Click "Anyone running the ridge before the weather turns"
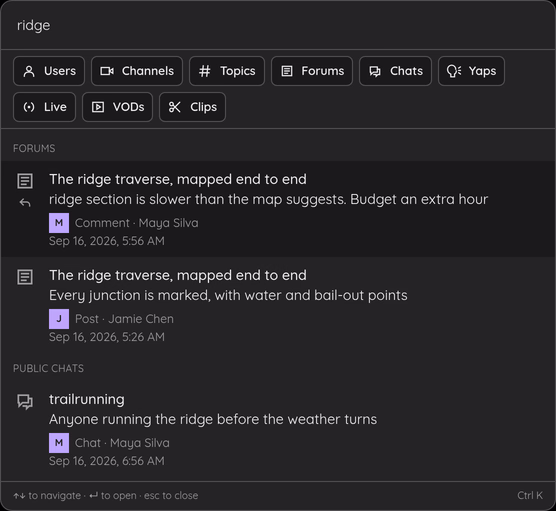 (213, 420)
